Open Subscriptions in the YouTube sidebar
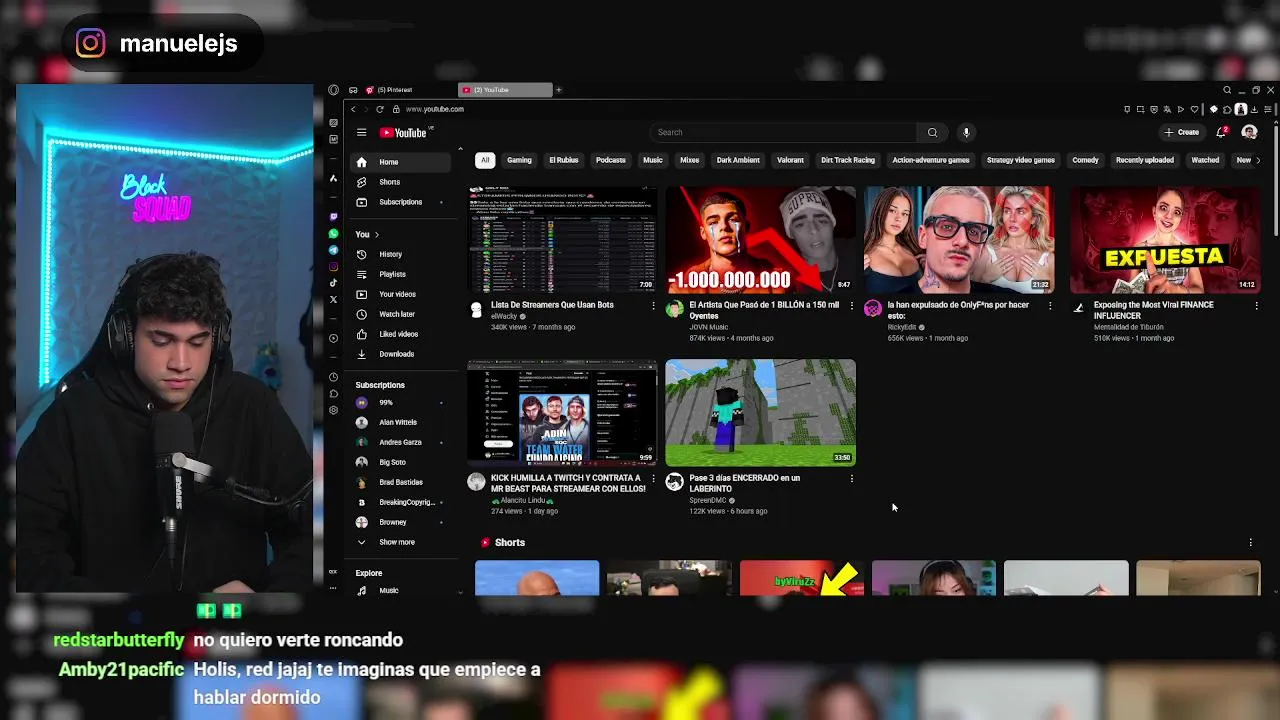Viewport: 1280px width, 720px height. [x=401, y=202]
